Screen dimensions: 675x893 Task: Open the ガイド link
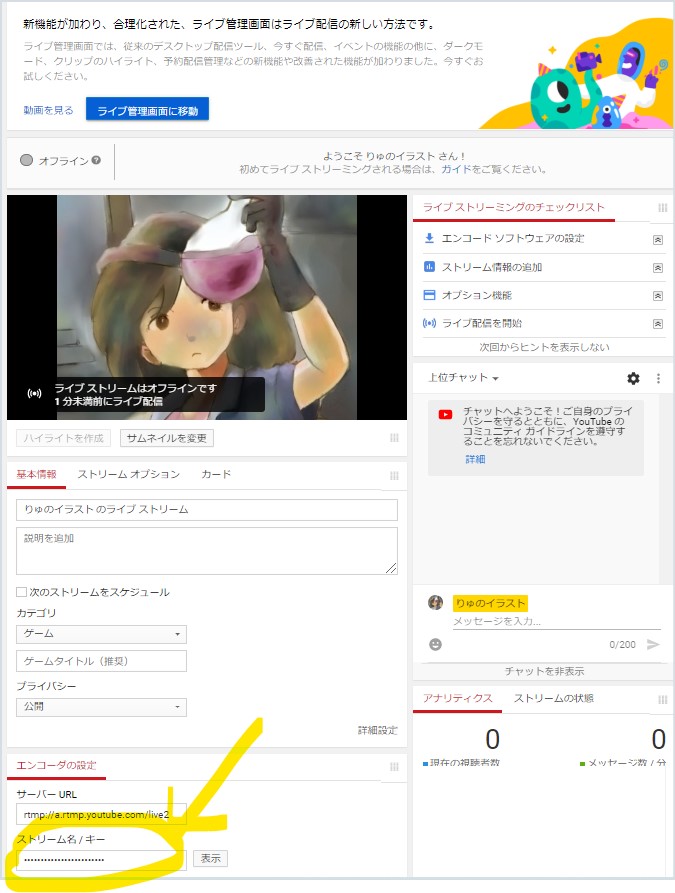pos(456,169)
